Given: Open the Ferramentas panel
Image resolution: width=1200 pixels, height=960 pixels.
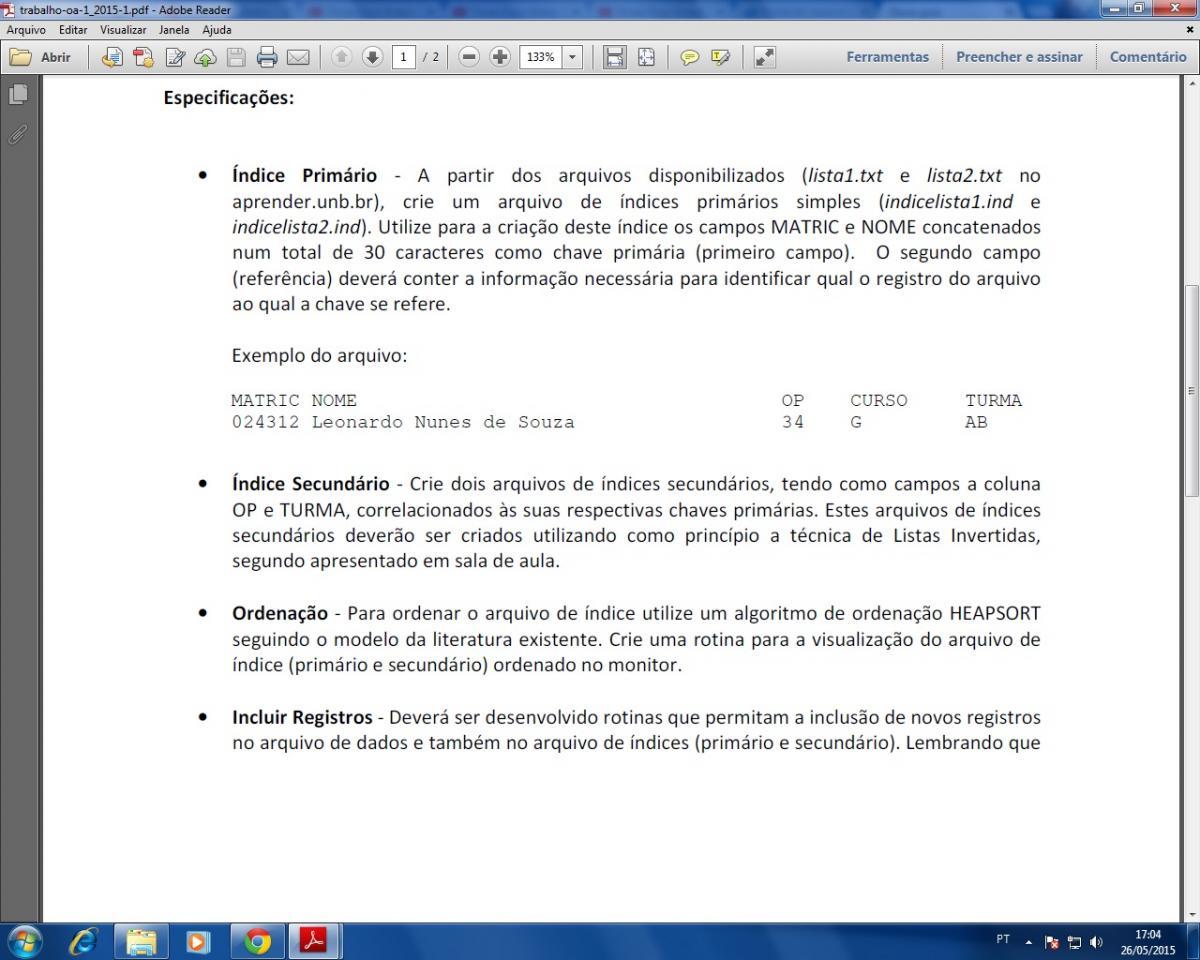Looking at the screenshot, I should [887, 57].
